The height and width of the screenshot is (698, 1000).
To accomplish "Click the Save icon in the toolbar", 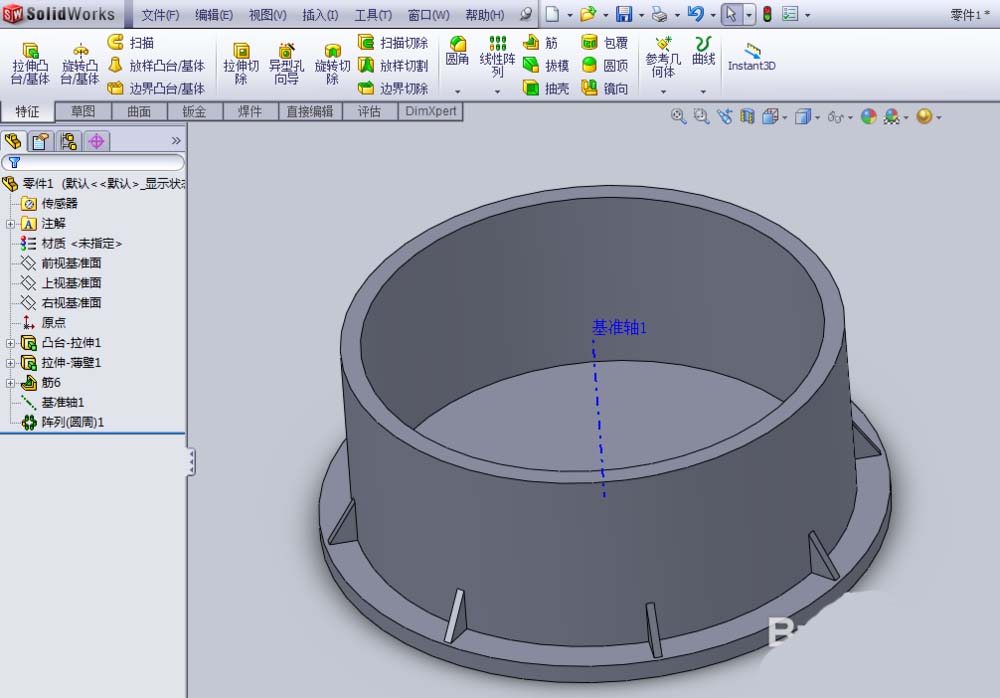I will point(624,14).
